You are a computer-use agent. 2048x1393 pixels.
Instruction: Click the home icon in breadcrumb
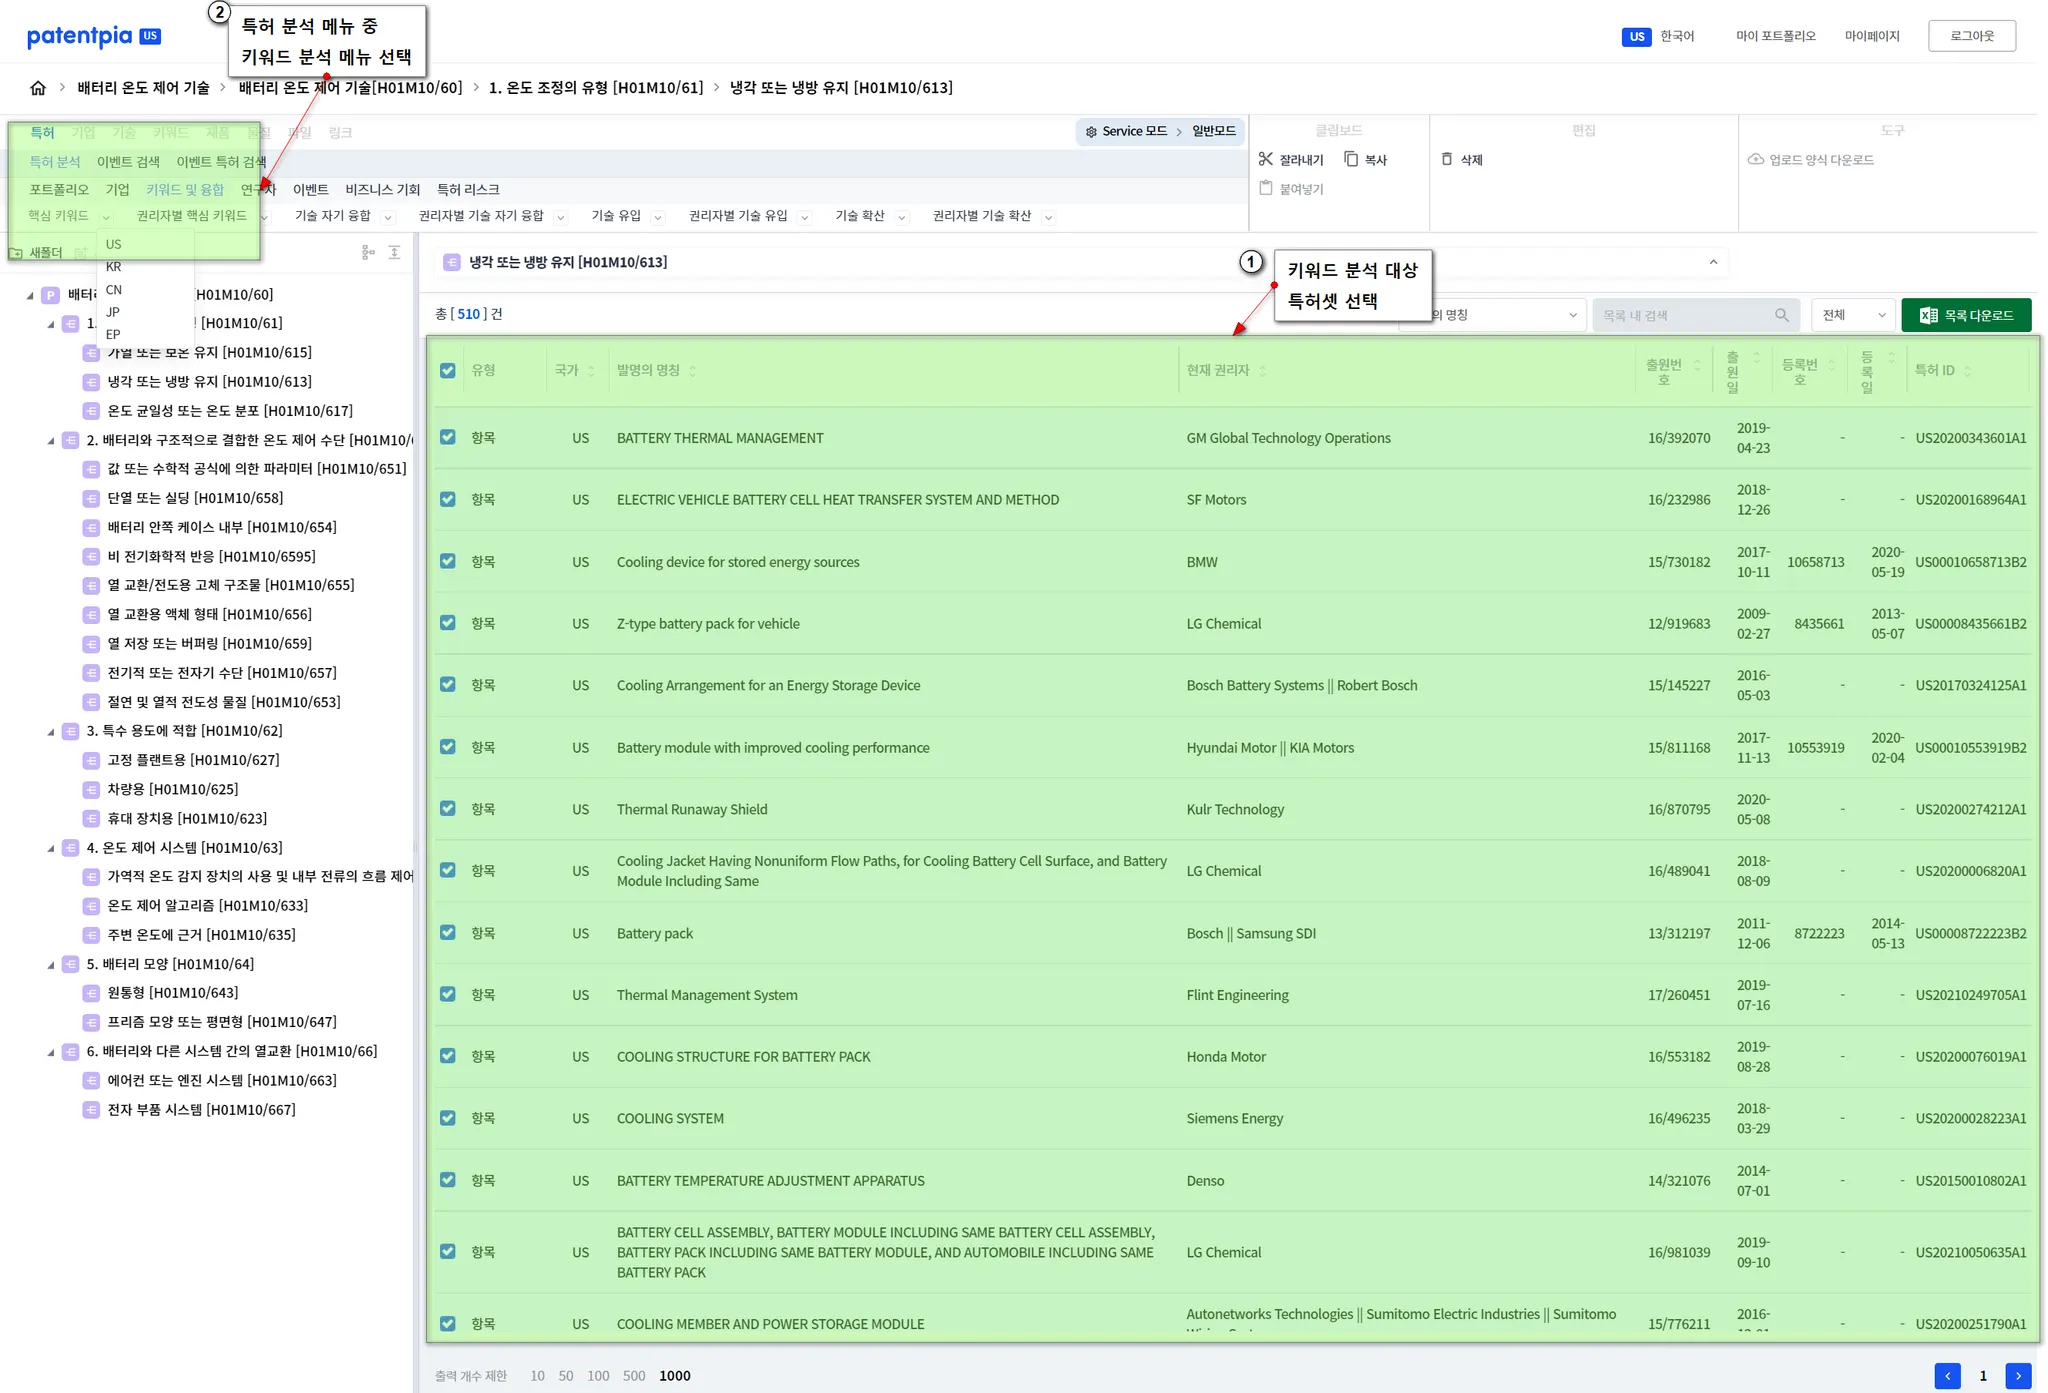(38, 88)
